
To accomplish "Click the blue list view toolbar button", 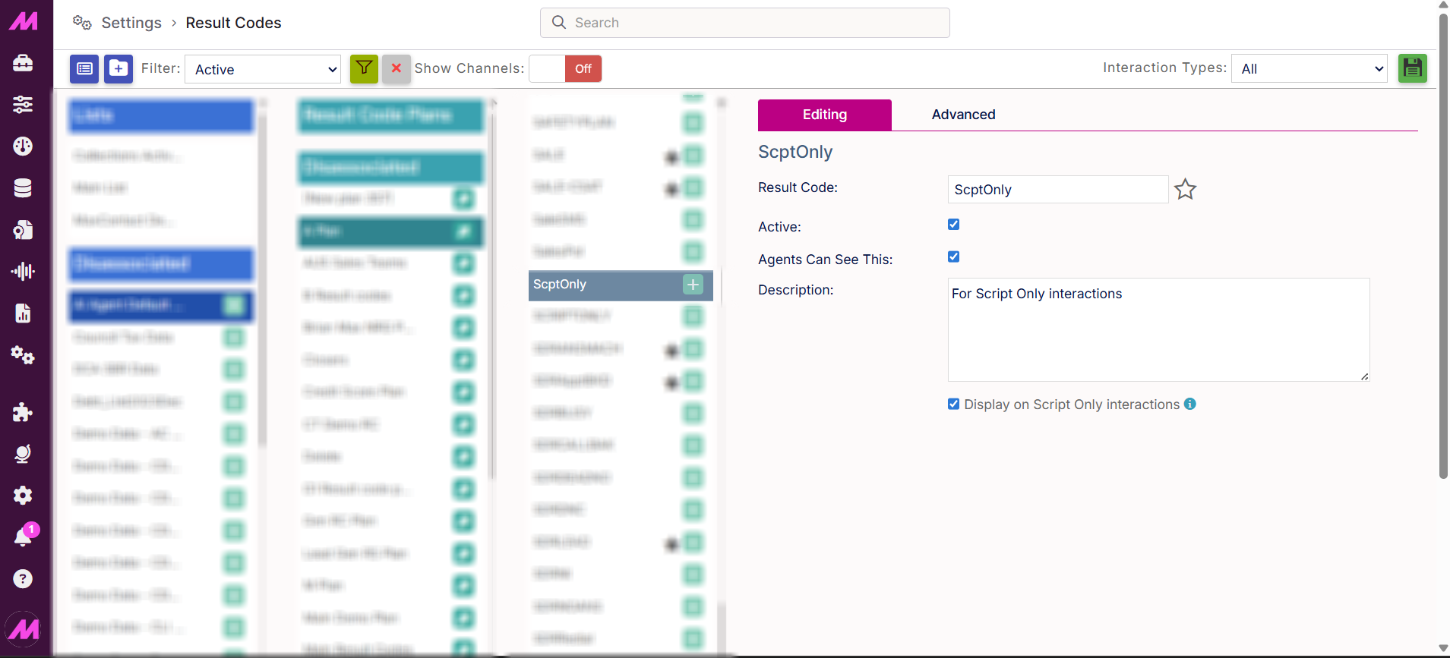I will pos(85,69).
